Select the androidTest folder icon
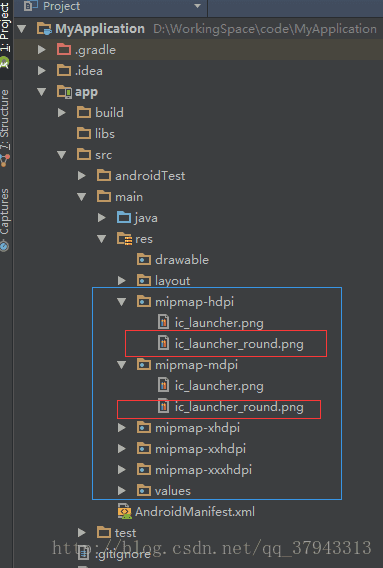This screenshot has height=568, width=383. (104, 175)
